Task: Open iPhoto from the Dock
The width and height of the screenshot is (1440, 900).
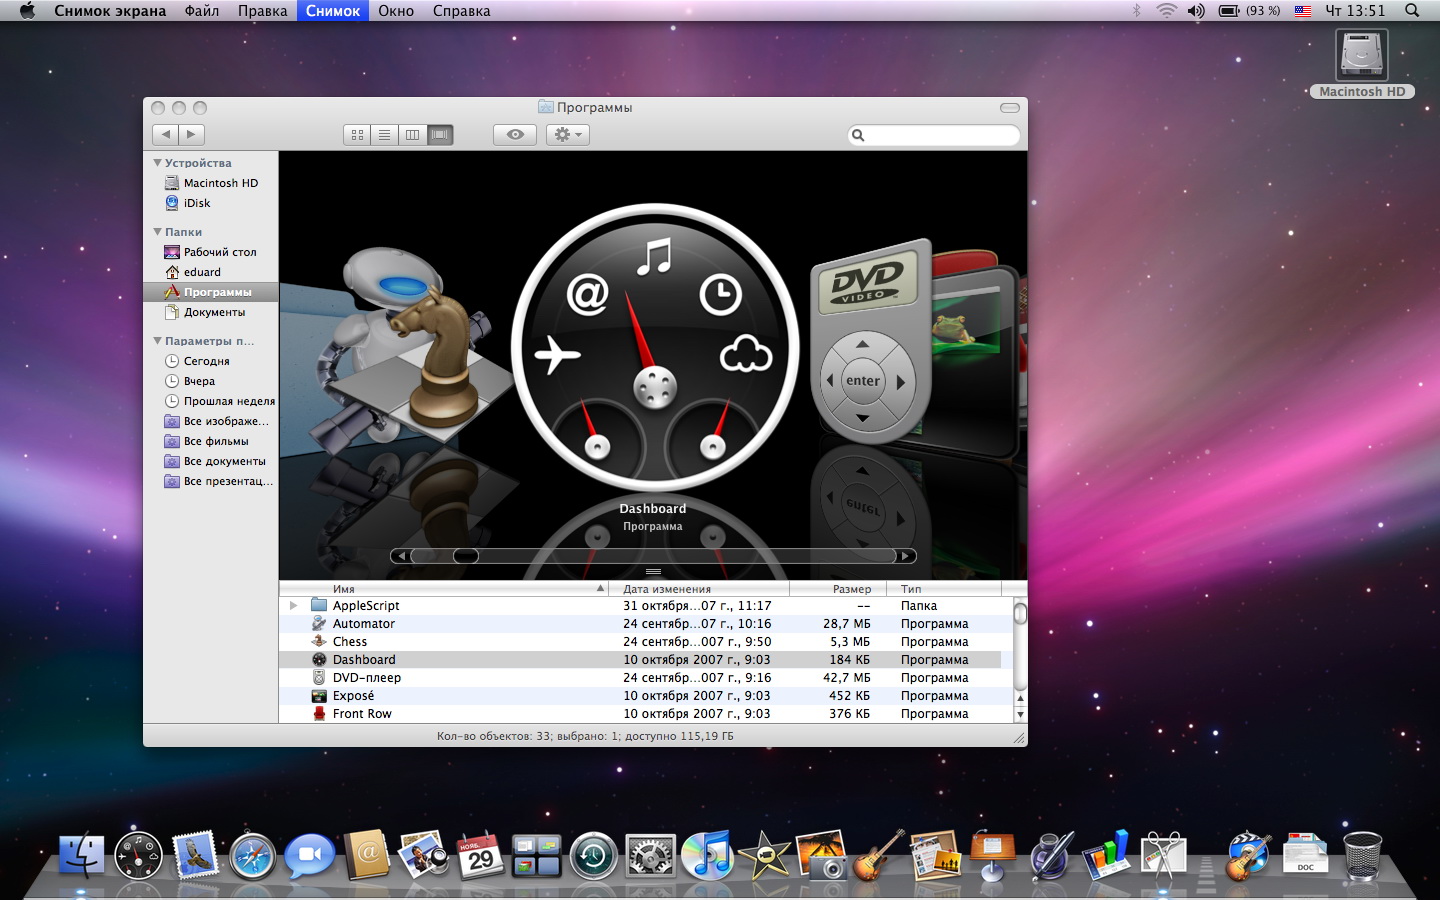Action: 822,857
